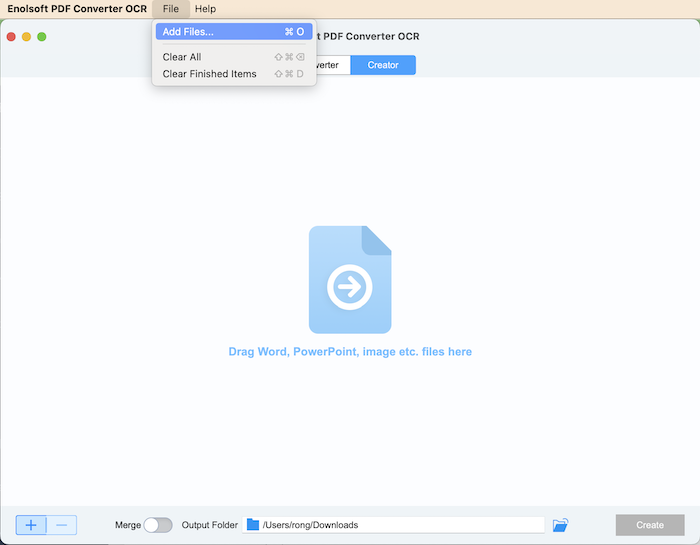700x545 pixels.
Task: Click the document arrow drop zone icon
Action: tap(350, 279)
